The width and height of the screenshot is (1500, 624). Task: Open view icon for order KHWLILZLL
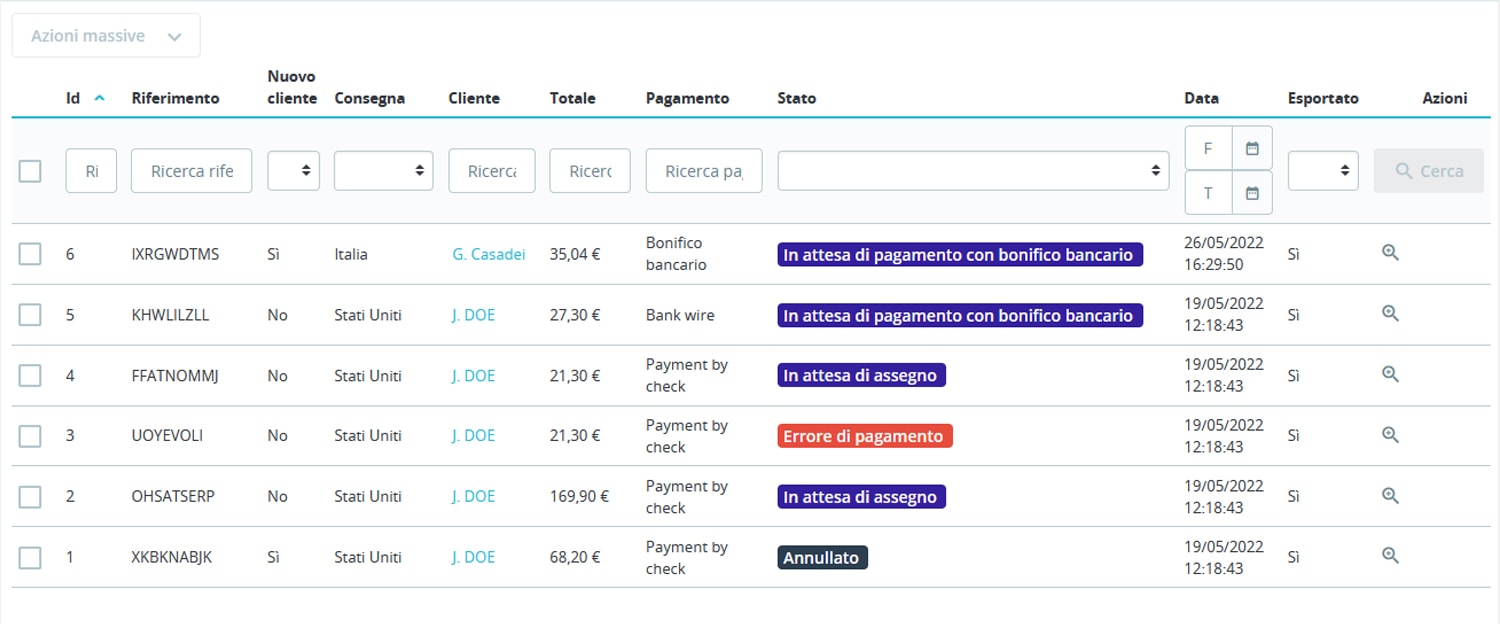(1389, 314)
